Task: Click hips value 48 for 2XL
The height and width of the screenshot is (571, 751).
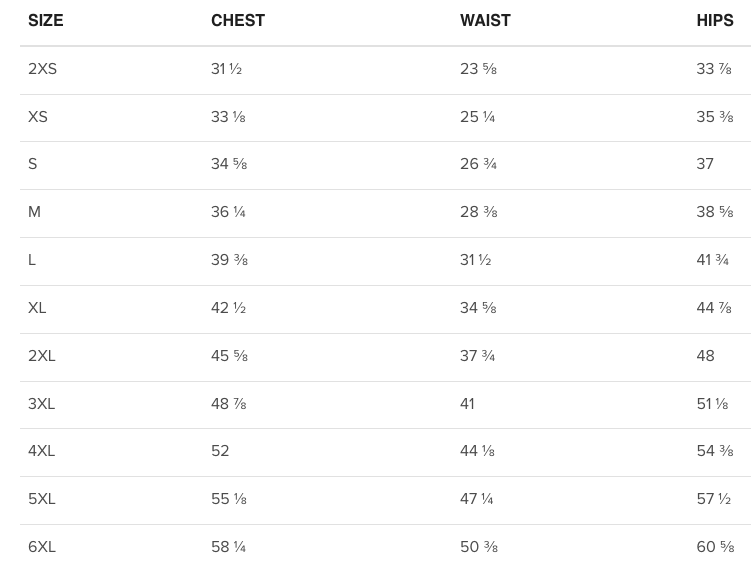Action: [705, 356]
